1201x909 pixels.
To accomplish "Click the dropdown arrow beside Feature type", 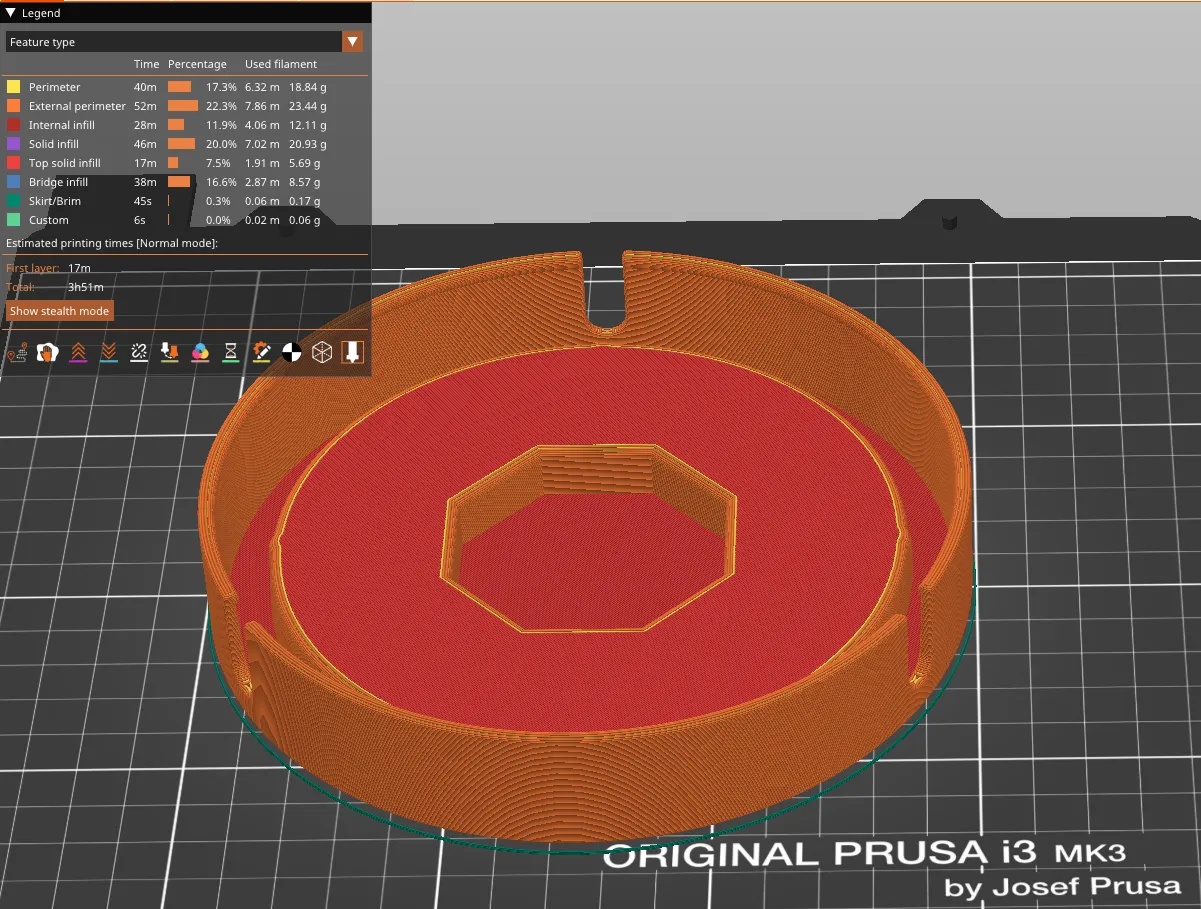I will 352,42.
